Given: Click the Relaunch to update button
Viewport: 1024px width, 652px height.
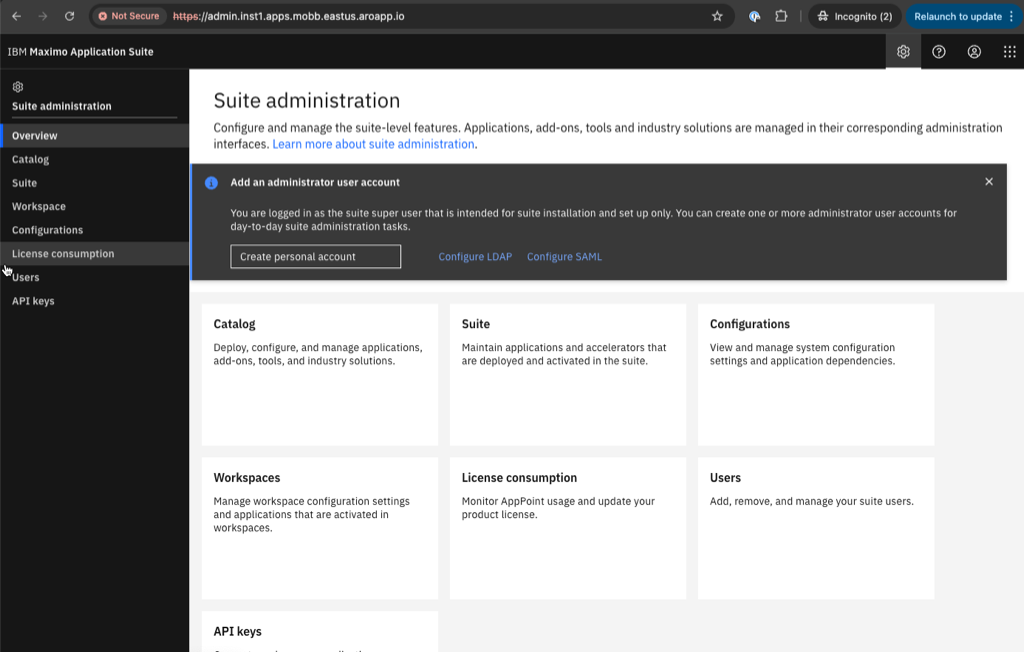Looking at the screenshot, I should click(x=957, y=16).
